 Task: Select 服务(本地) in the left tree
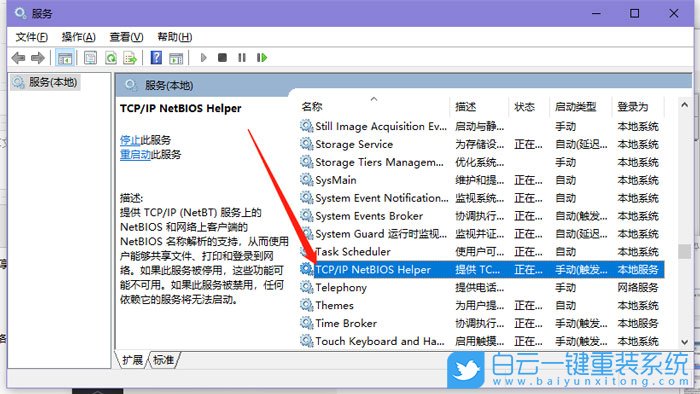tap(45, 83)
